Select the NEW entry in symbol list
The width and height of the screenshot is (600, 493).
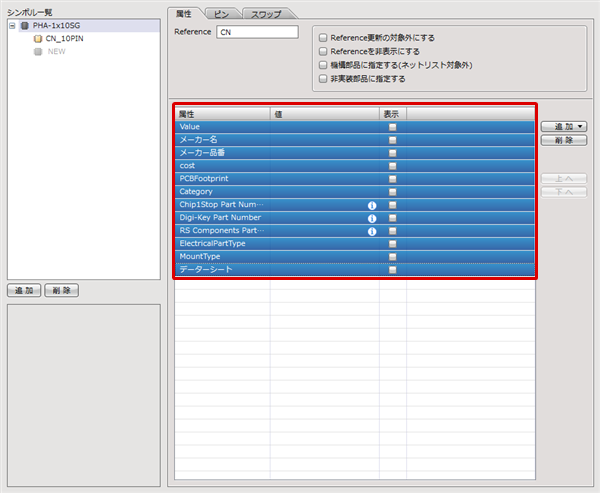click(x=56, y=52)
